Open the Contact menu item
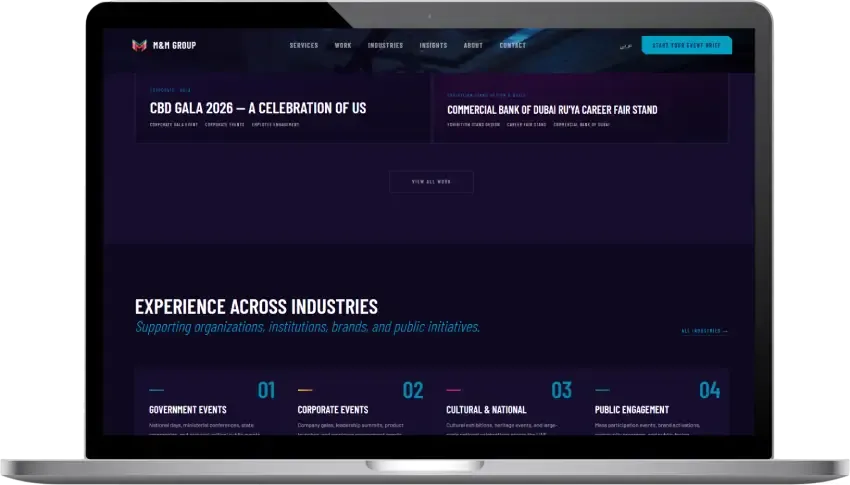This screenshot has height=485, width=850. [x=512, y=46]
